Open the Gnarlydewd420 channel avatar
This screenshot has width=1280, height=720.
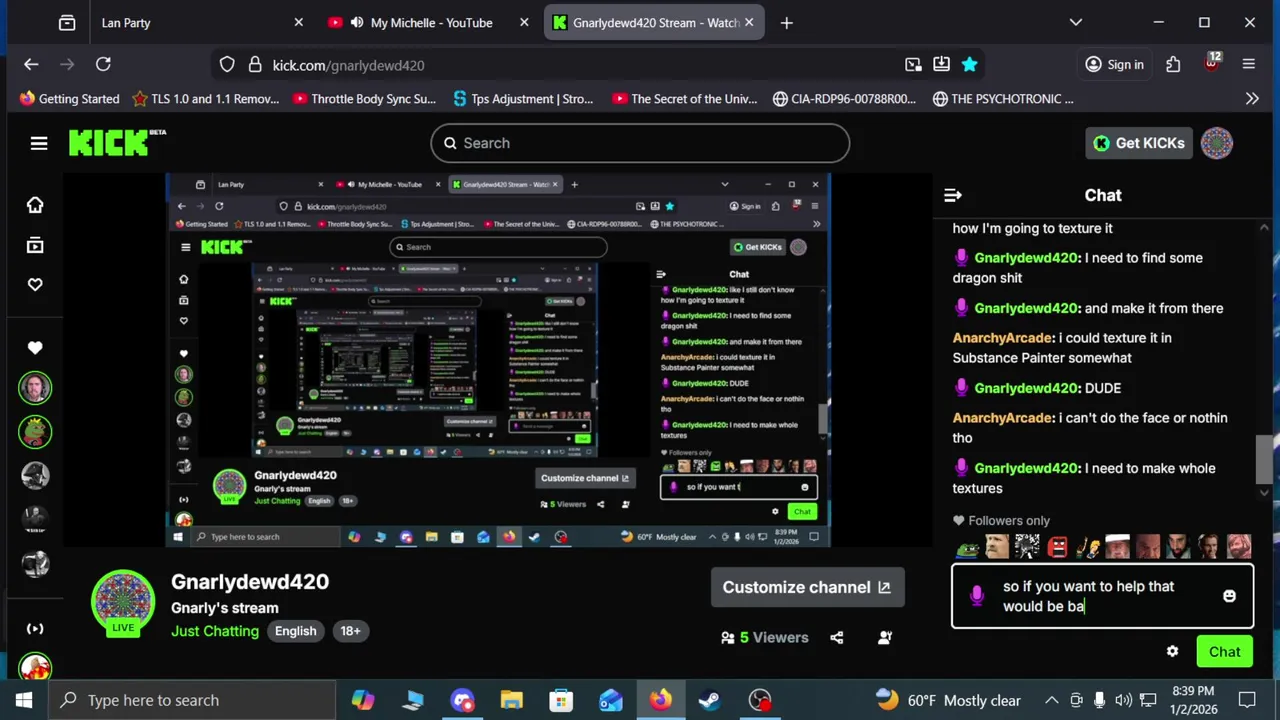[x=123, y=603]
